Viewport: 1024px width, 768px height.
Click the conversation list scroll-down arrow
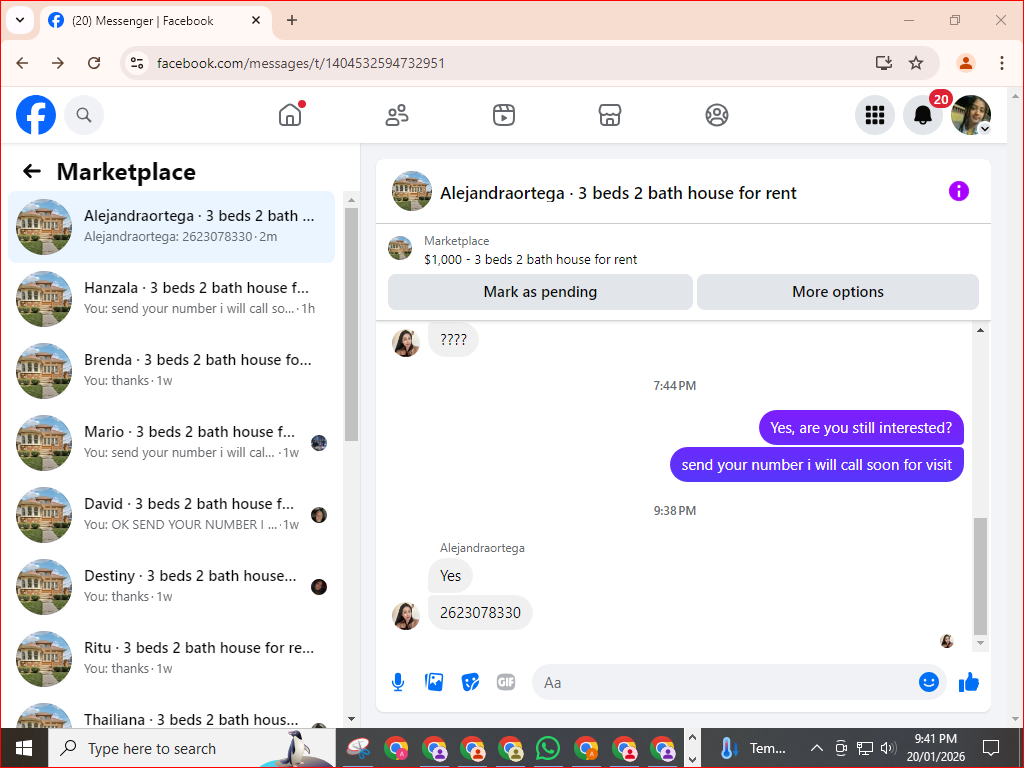pyautogui.click(x=351, y=719)
